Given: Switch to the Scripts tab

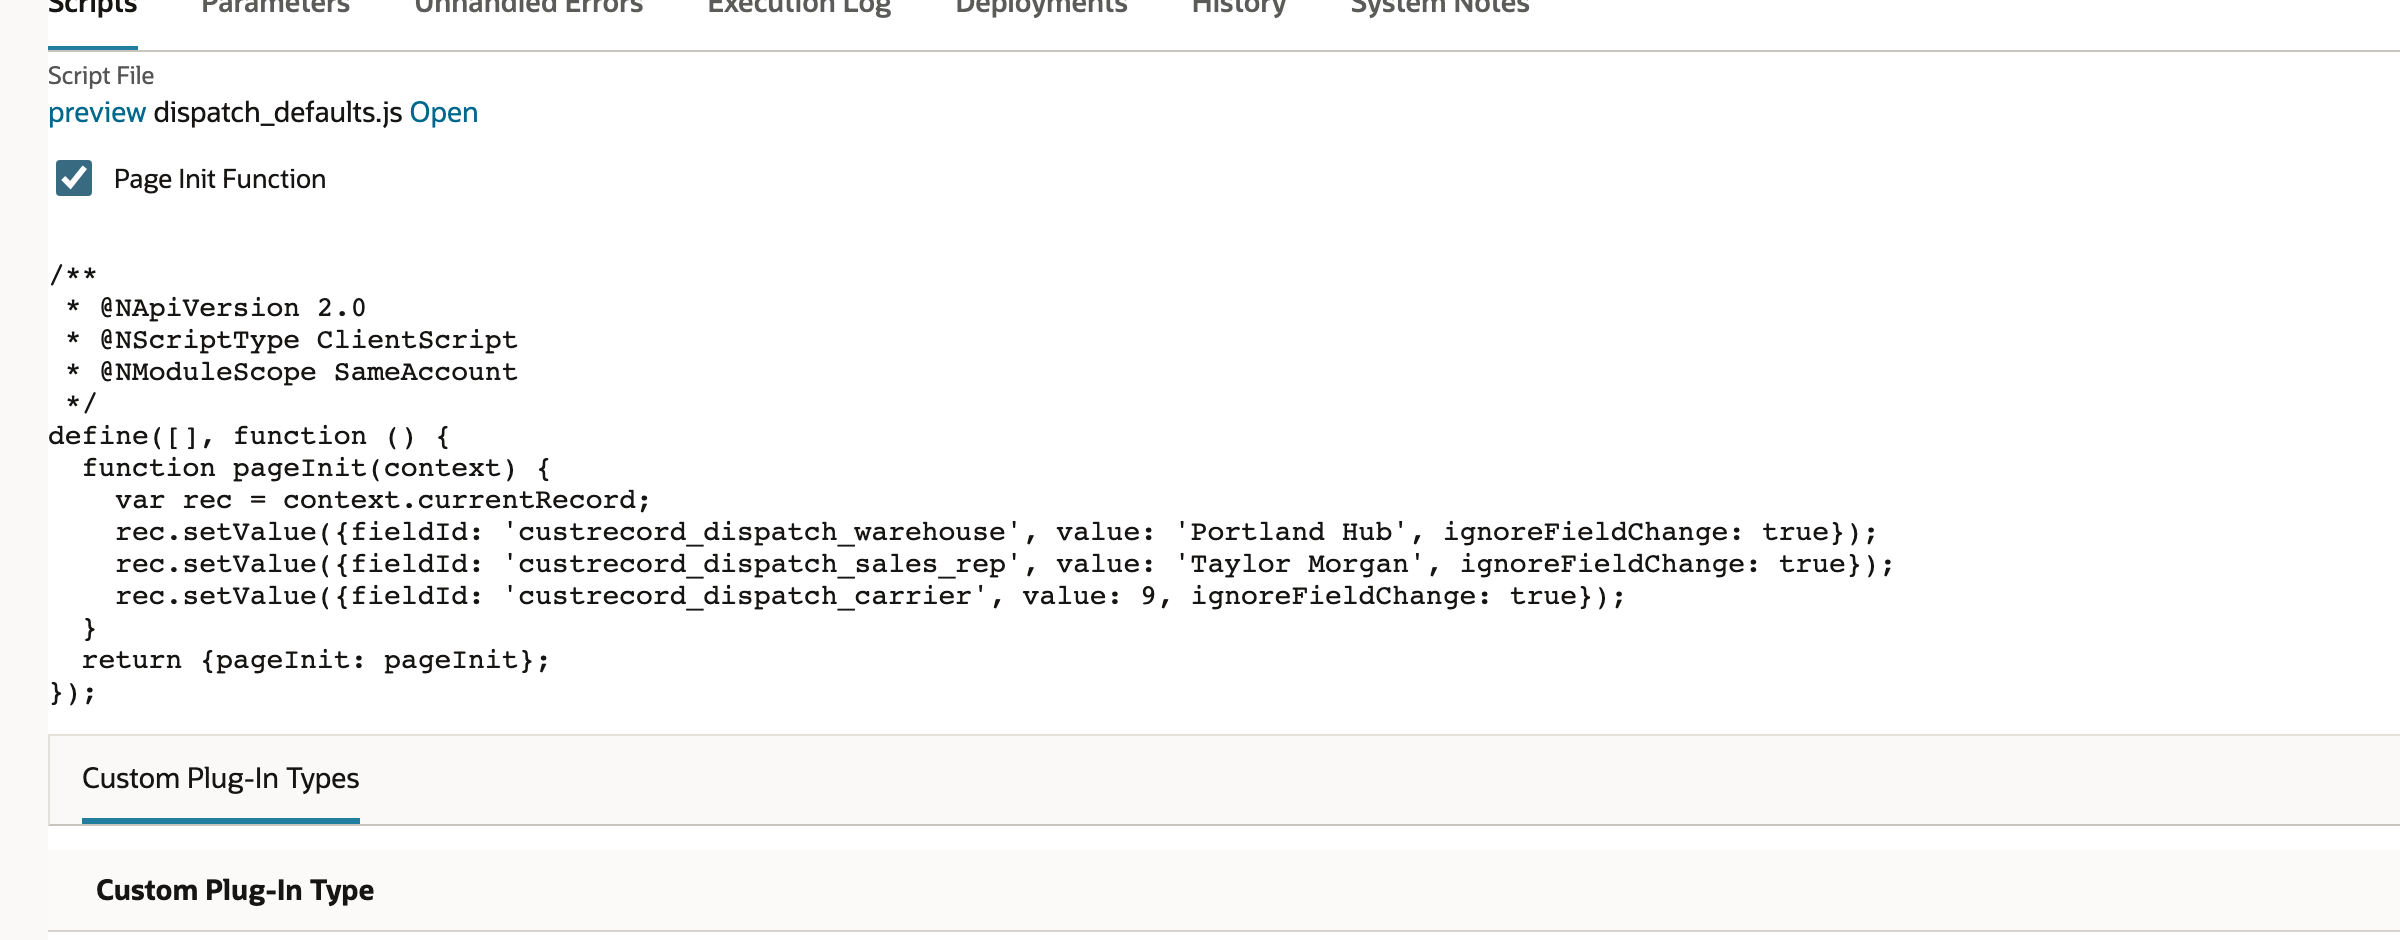Looking at the screenshot, I should pos(92,8).
